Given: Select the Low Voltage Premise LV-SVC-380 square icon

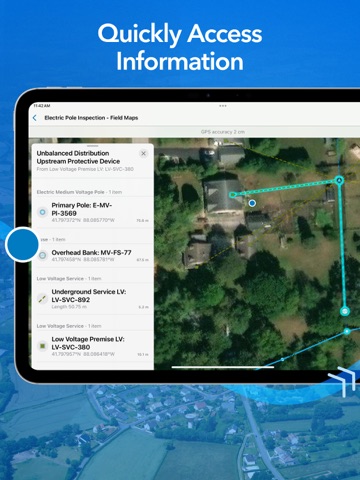Looking at the screenshot, I should tap(42, 346).
